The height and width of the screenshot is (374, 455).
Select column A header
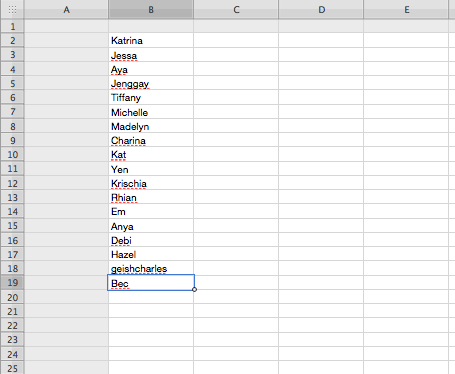click(66, 10)
